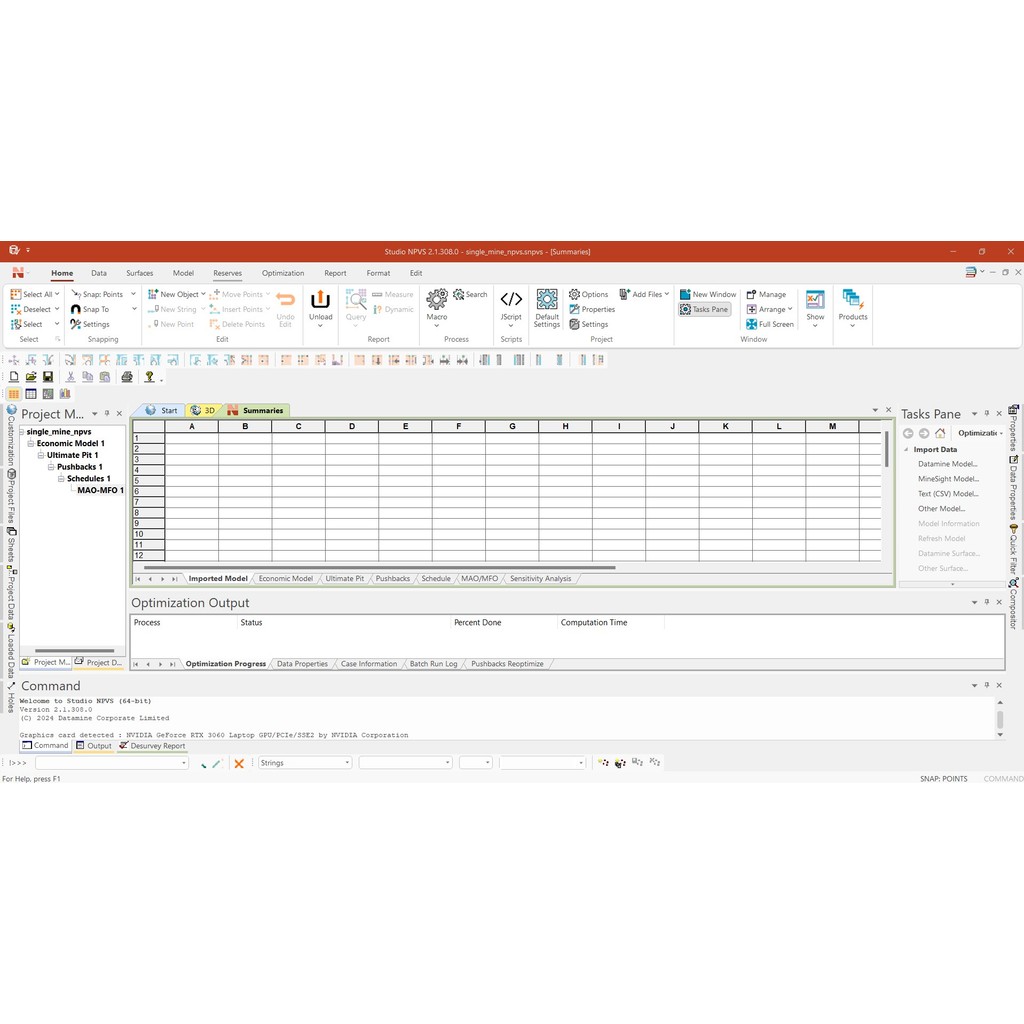Viewport: 1024px width, 1024px height.
Task: Click the blue table view icon
Action: click(31, 394)
